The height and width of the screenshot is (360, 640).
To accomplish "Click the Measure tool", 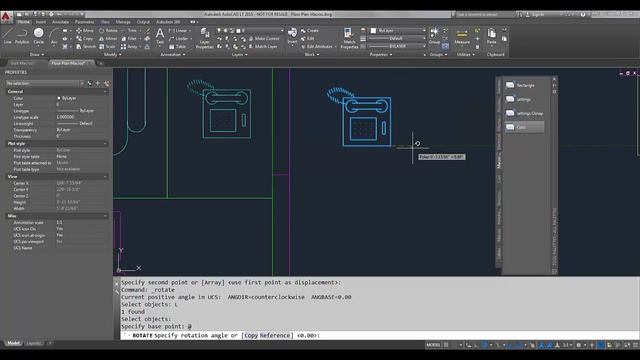I will 462,37.
